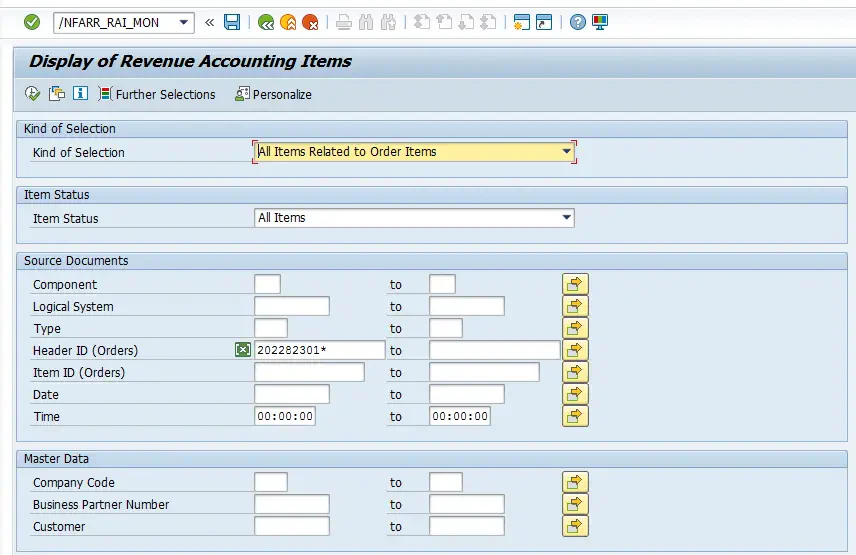The height and width of the screenshot is (555, 856).
Task: Click the Type from field
Action: click(x=271, y=328)
